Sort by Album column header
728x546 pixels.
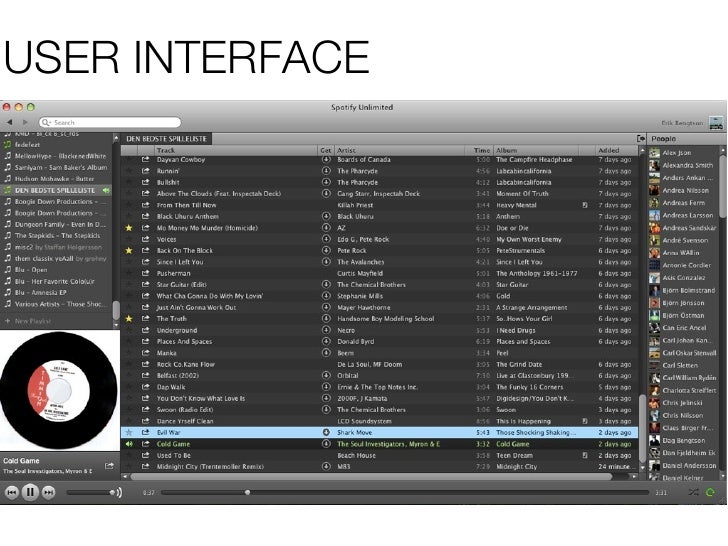[536, 150]
